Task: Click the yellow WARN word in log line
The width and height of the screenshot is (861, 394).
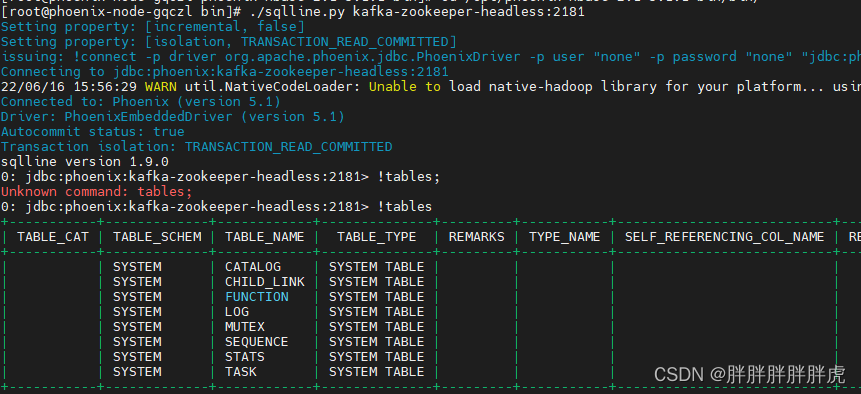Action: pos(161,87)
